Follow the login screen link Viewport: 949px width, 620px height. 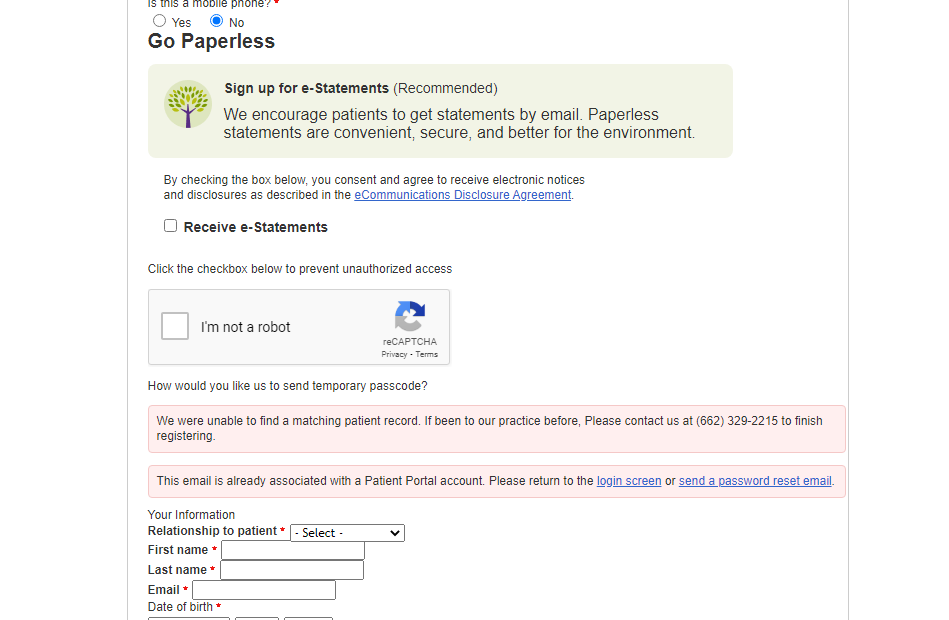click(629, 481)
